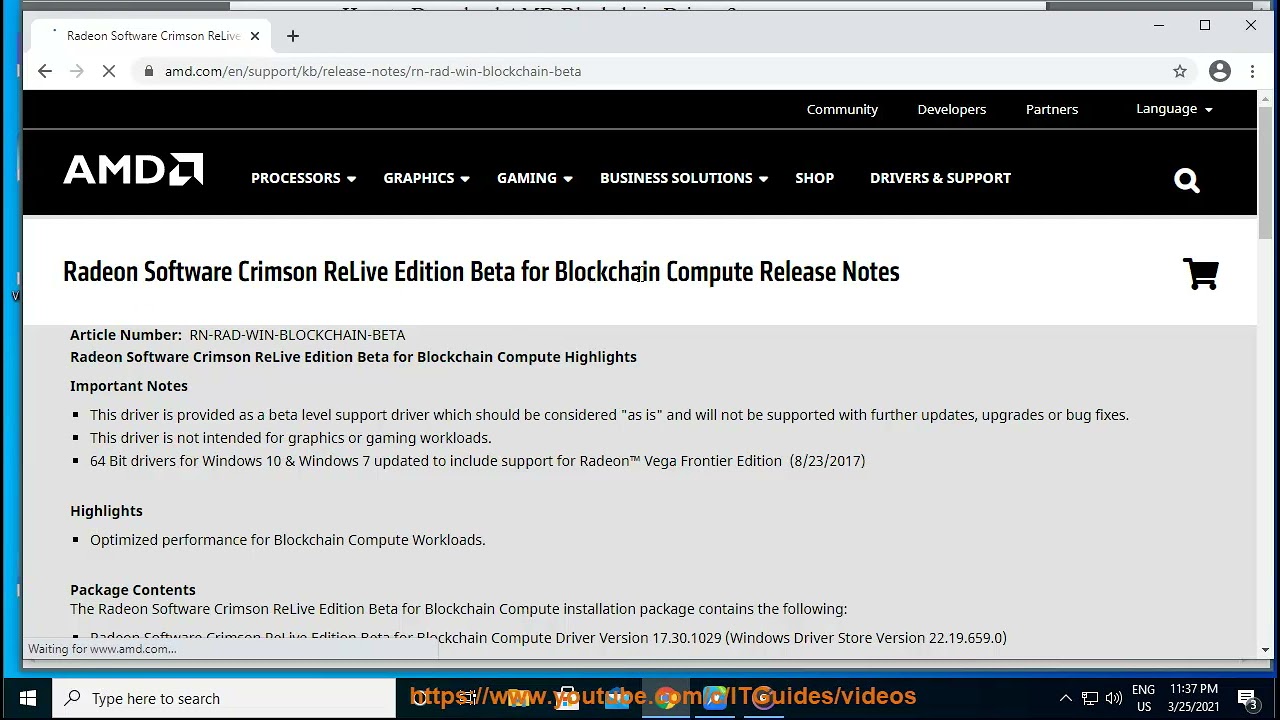Open the clock showing 11:37 PM
Image resolution: width=1280 pixels, height=720 pixels.
[x=1193, y=698]
